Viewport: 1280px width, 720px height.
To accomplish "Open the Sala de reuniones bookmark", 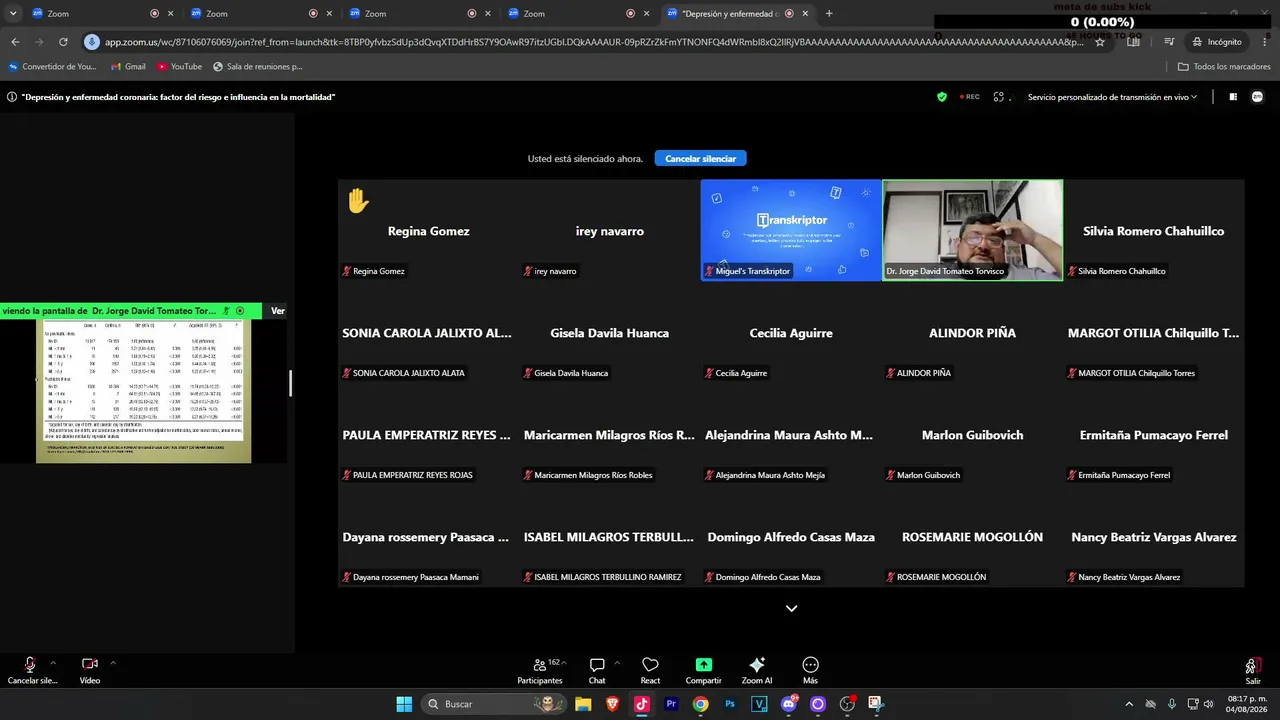I will pos(258,67).
